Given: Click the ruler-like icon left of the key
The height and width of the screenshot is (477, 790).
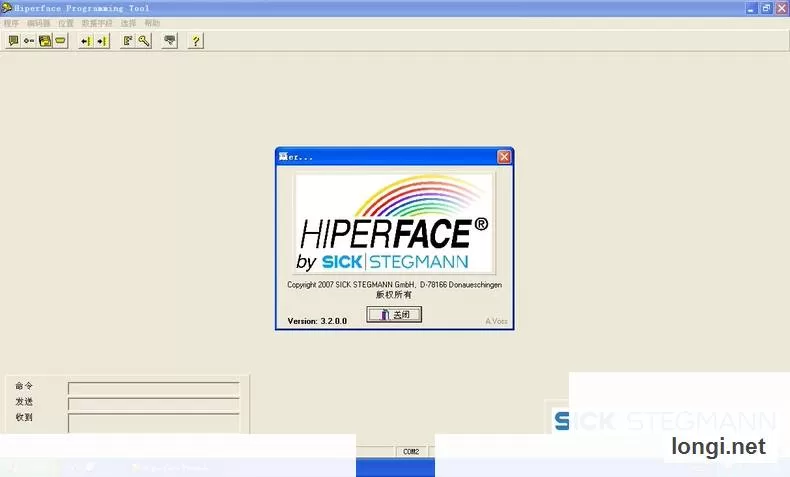Looking at the screenshot, I should point(128,41).
